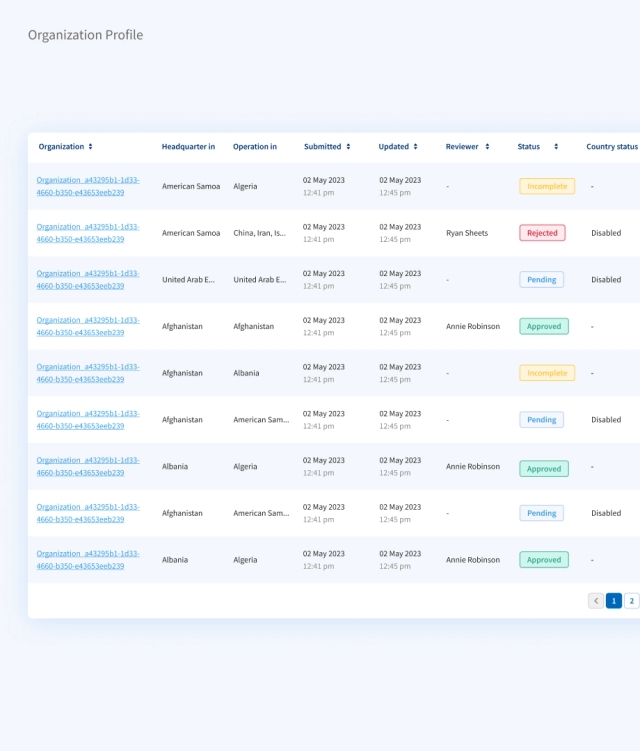Click the sort arrows next to Updated
The height and width of the screenshot is (751, 640).
tap(416, 147)
